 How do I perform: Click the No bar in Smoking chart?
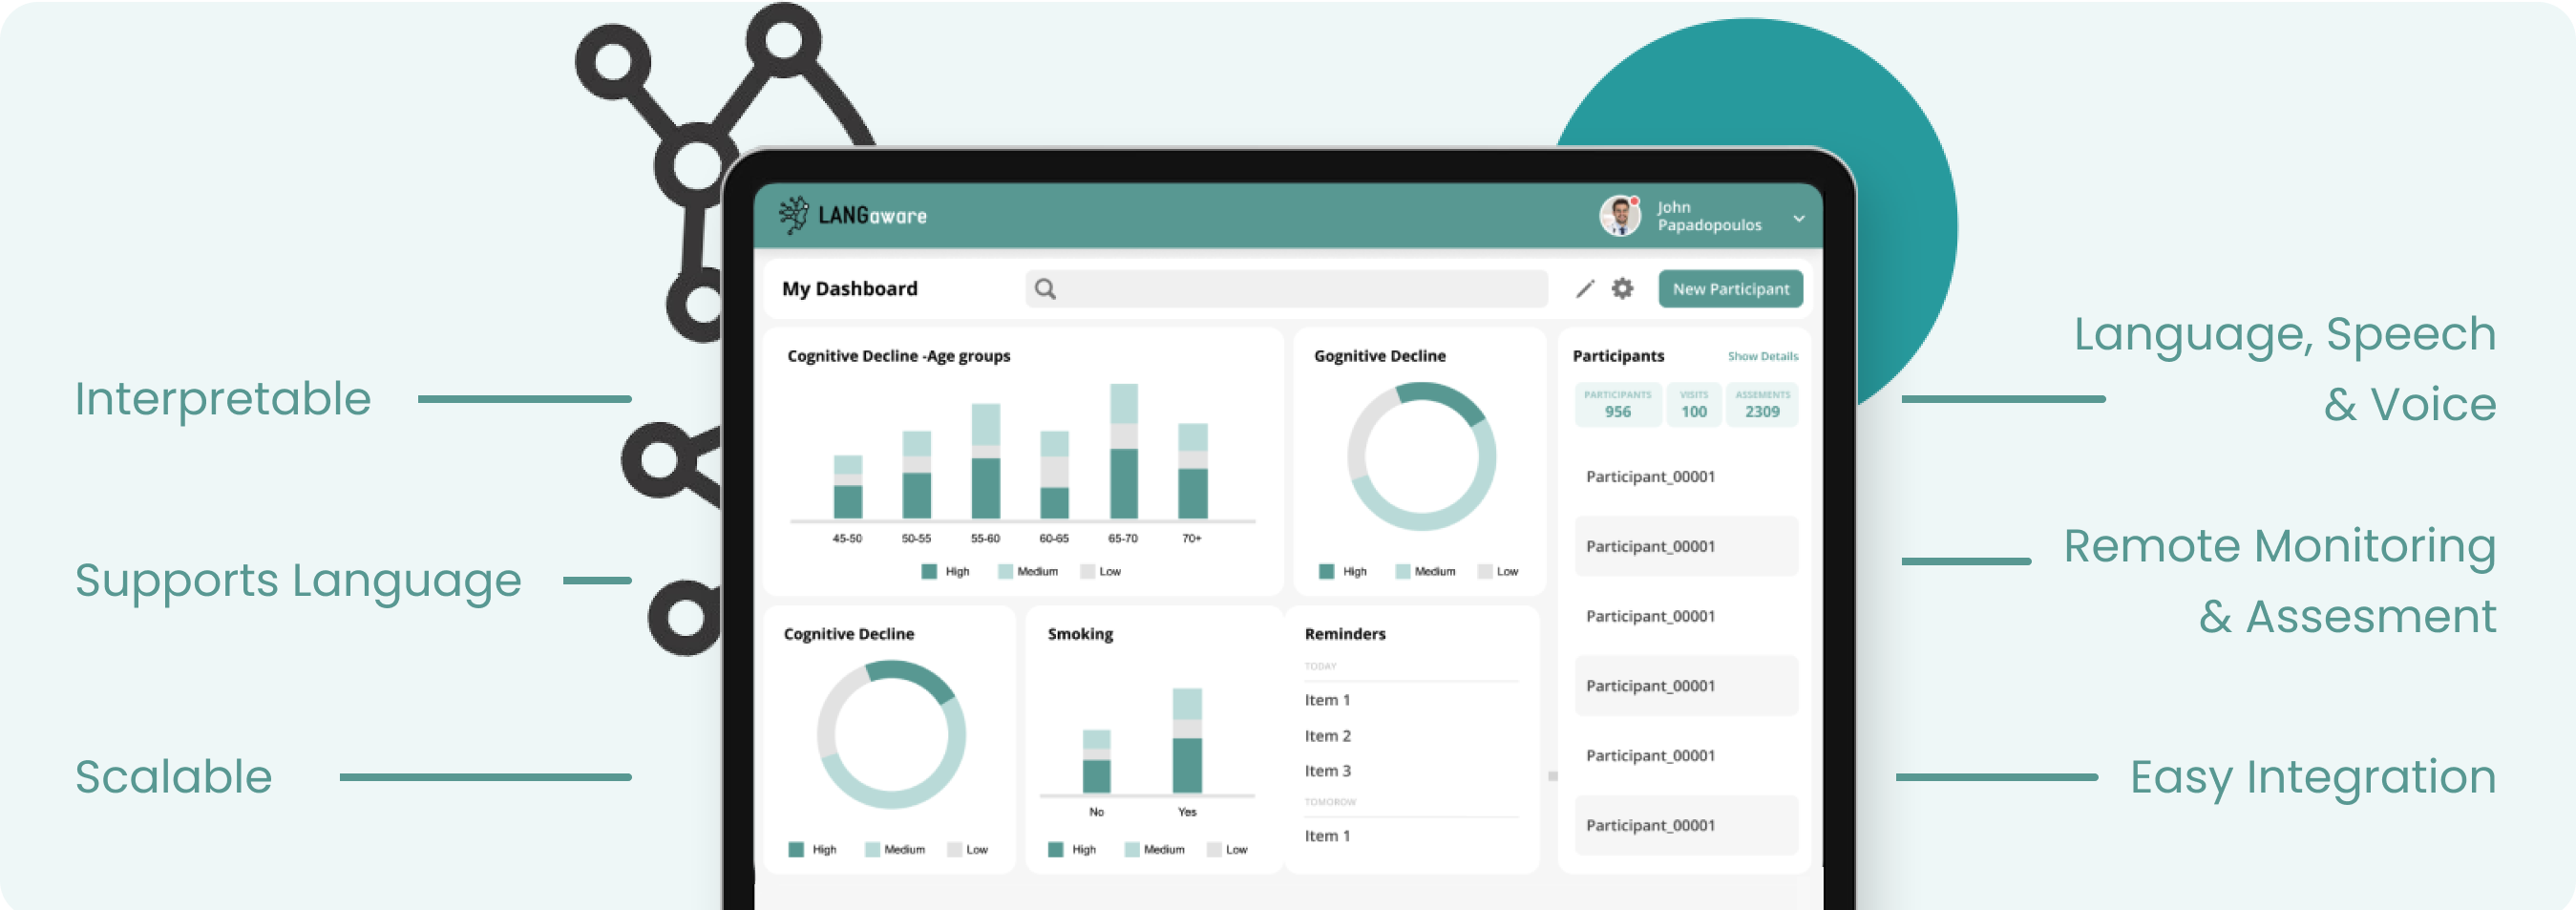[x=1097, y=762]
